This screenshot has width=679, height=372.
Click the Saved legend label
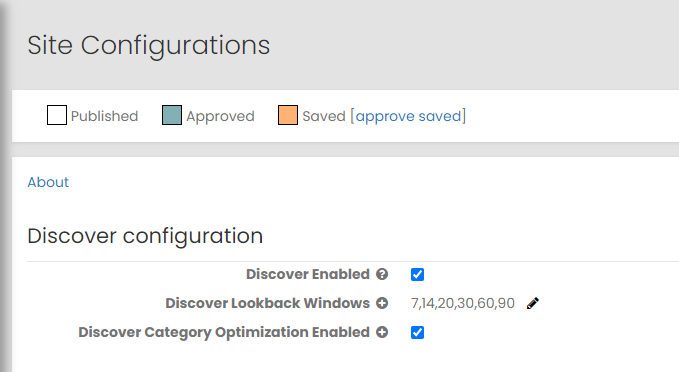(x=324, y=116)
